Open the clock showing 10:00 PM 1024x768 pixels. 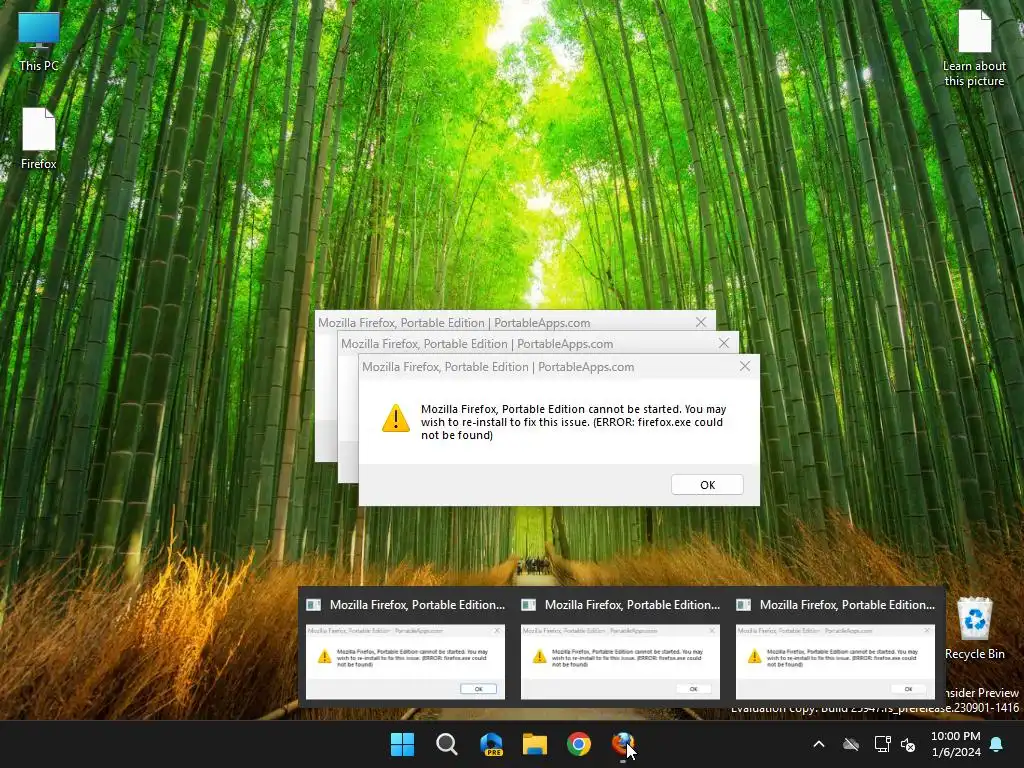click(x=955, y=744)
